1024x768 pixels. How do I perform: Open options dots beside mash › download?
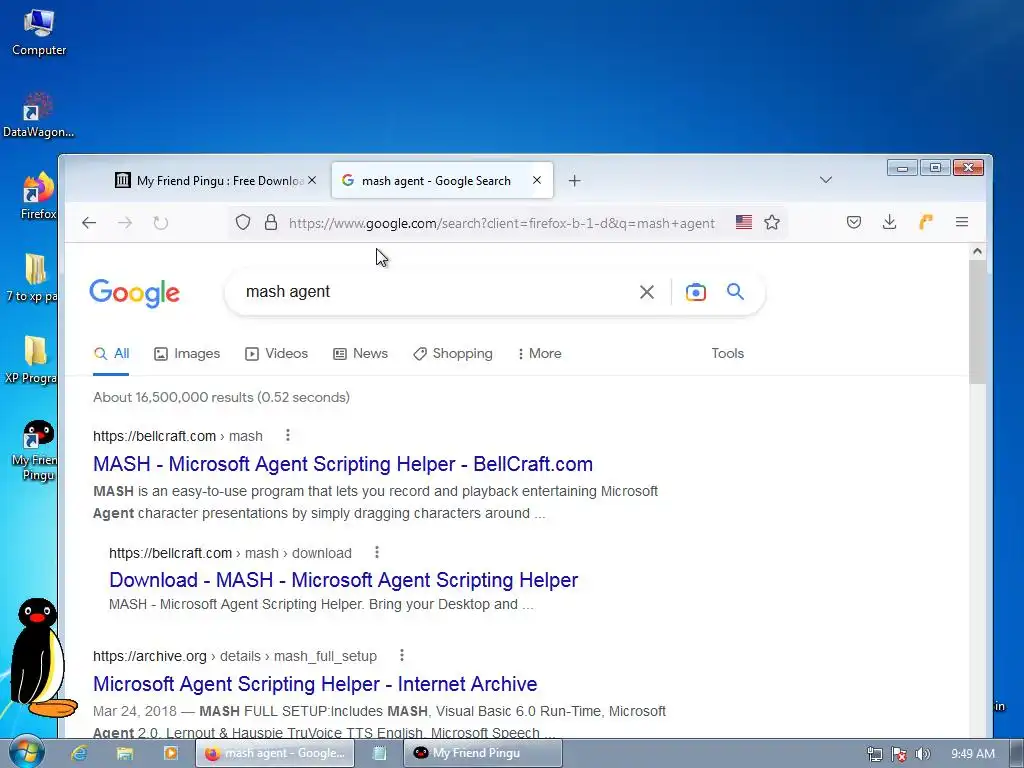[x=377, y=552]
